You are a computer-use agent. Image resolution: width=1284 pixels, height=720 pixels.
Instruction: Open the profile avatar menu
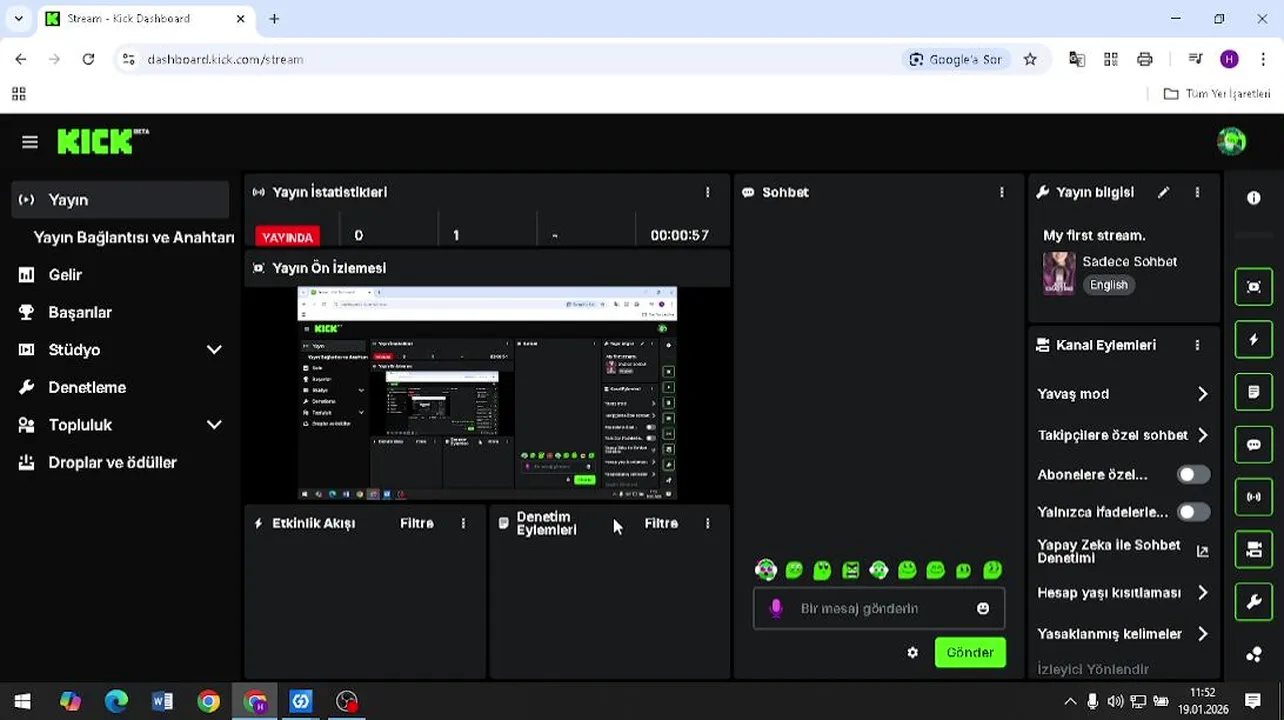point(1231,141)
